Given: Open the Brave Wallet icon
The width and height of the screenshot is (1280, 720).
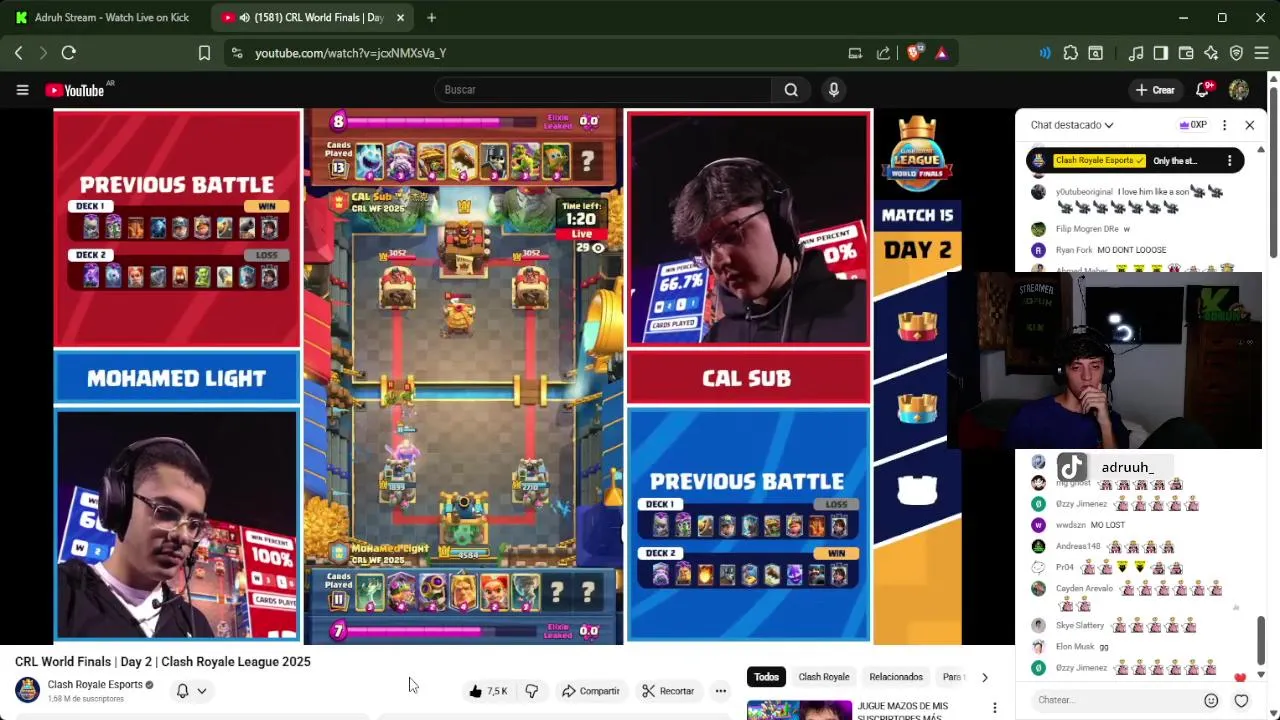Looking at the screenshot, I should click(1186, 53).
